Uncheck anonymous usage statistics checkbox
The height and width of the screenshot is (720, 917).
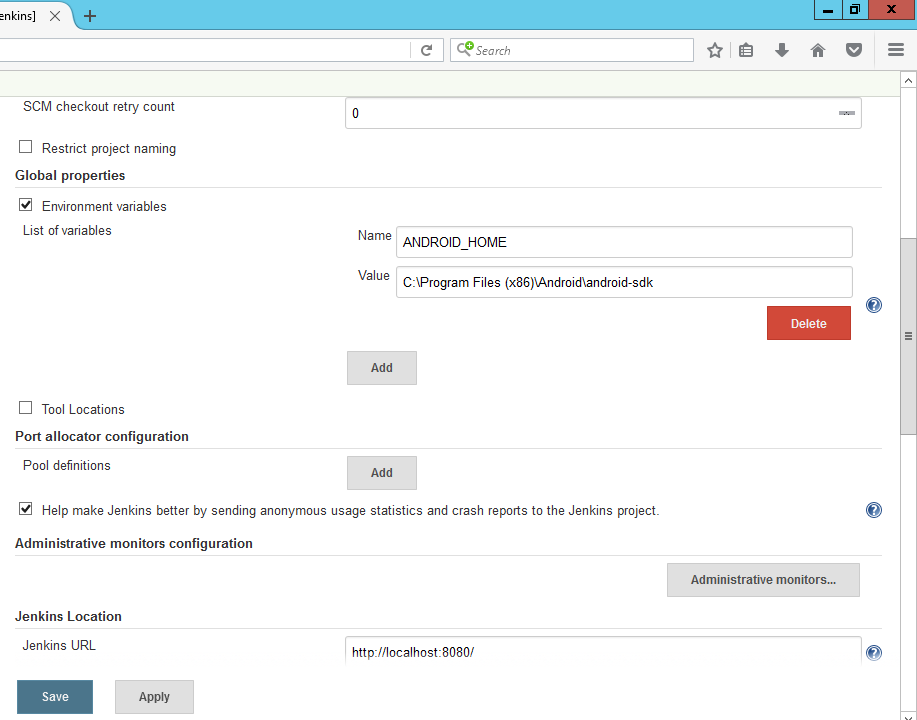[x=26, y=509]
